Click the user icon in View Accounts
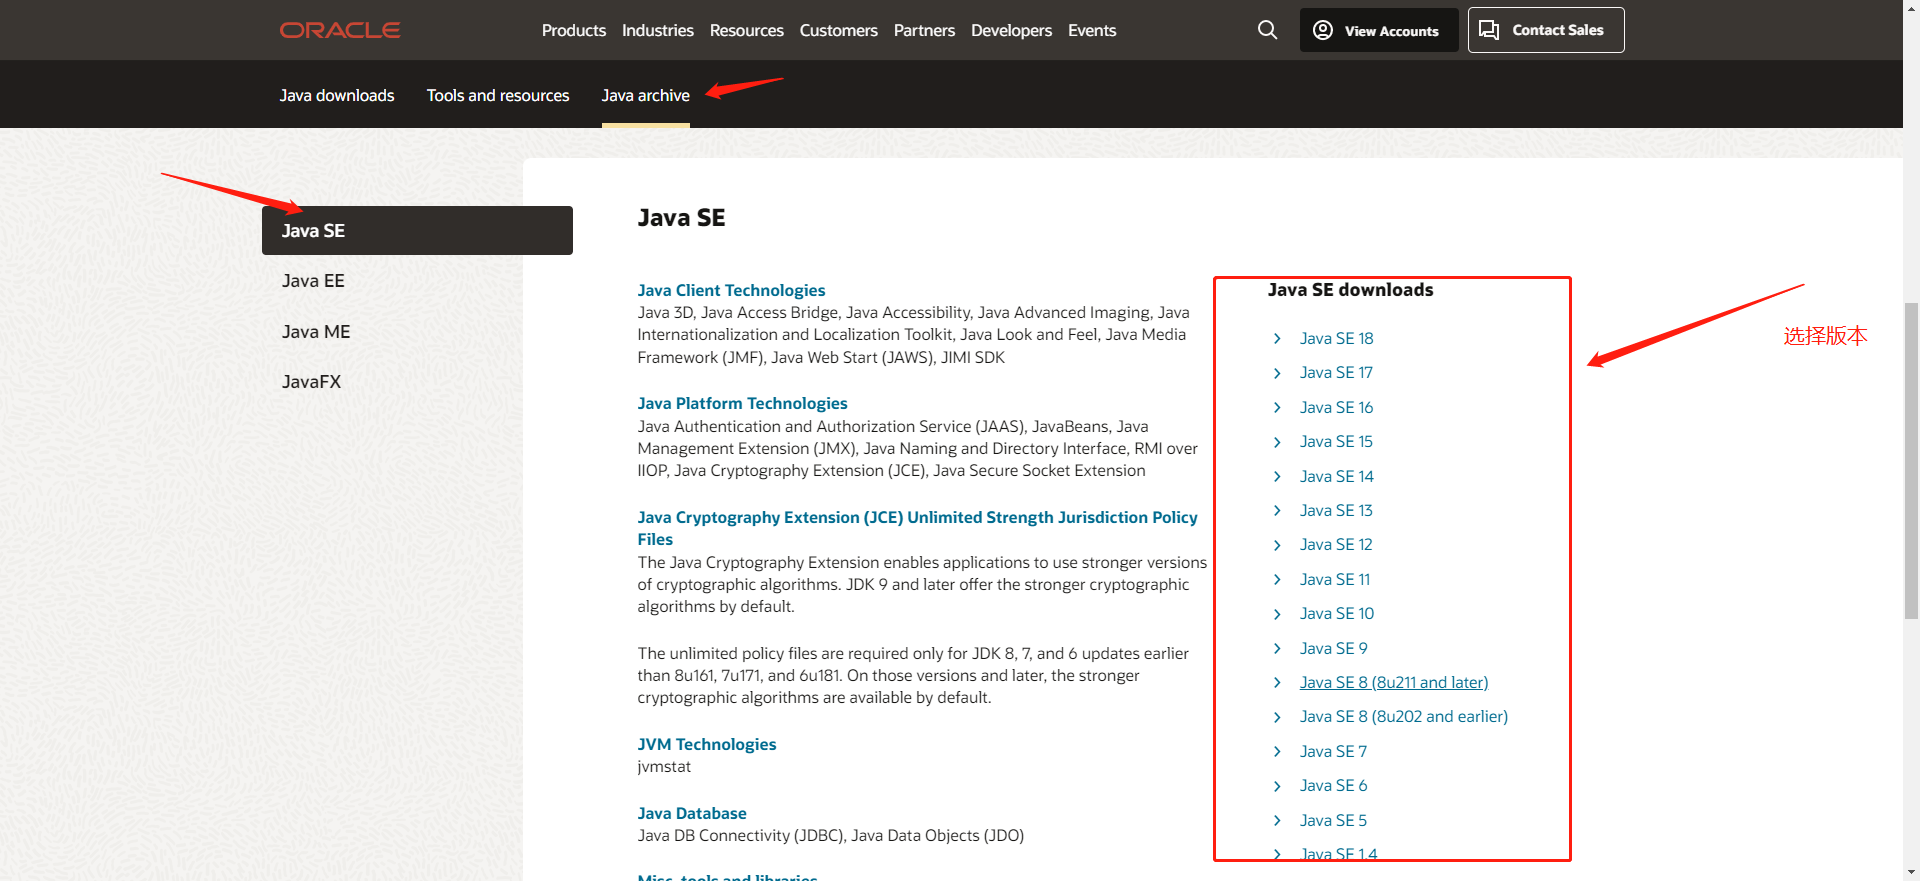This screenshot has width=1920, height=881. (1323, 30)
